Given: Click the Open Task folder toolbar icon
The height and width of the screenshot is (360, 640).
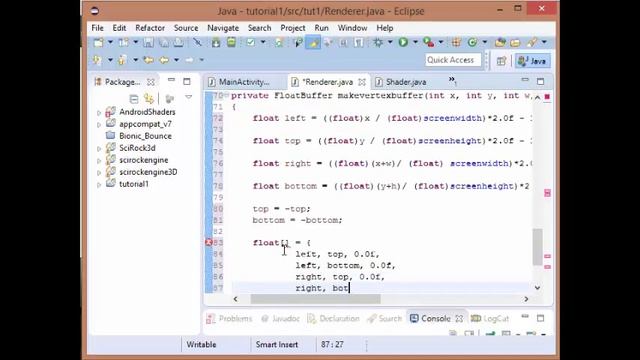Looking at the screenshot, I should (x=515, y=42).
